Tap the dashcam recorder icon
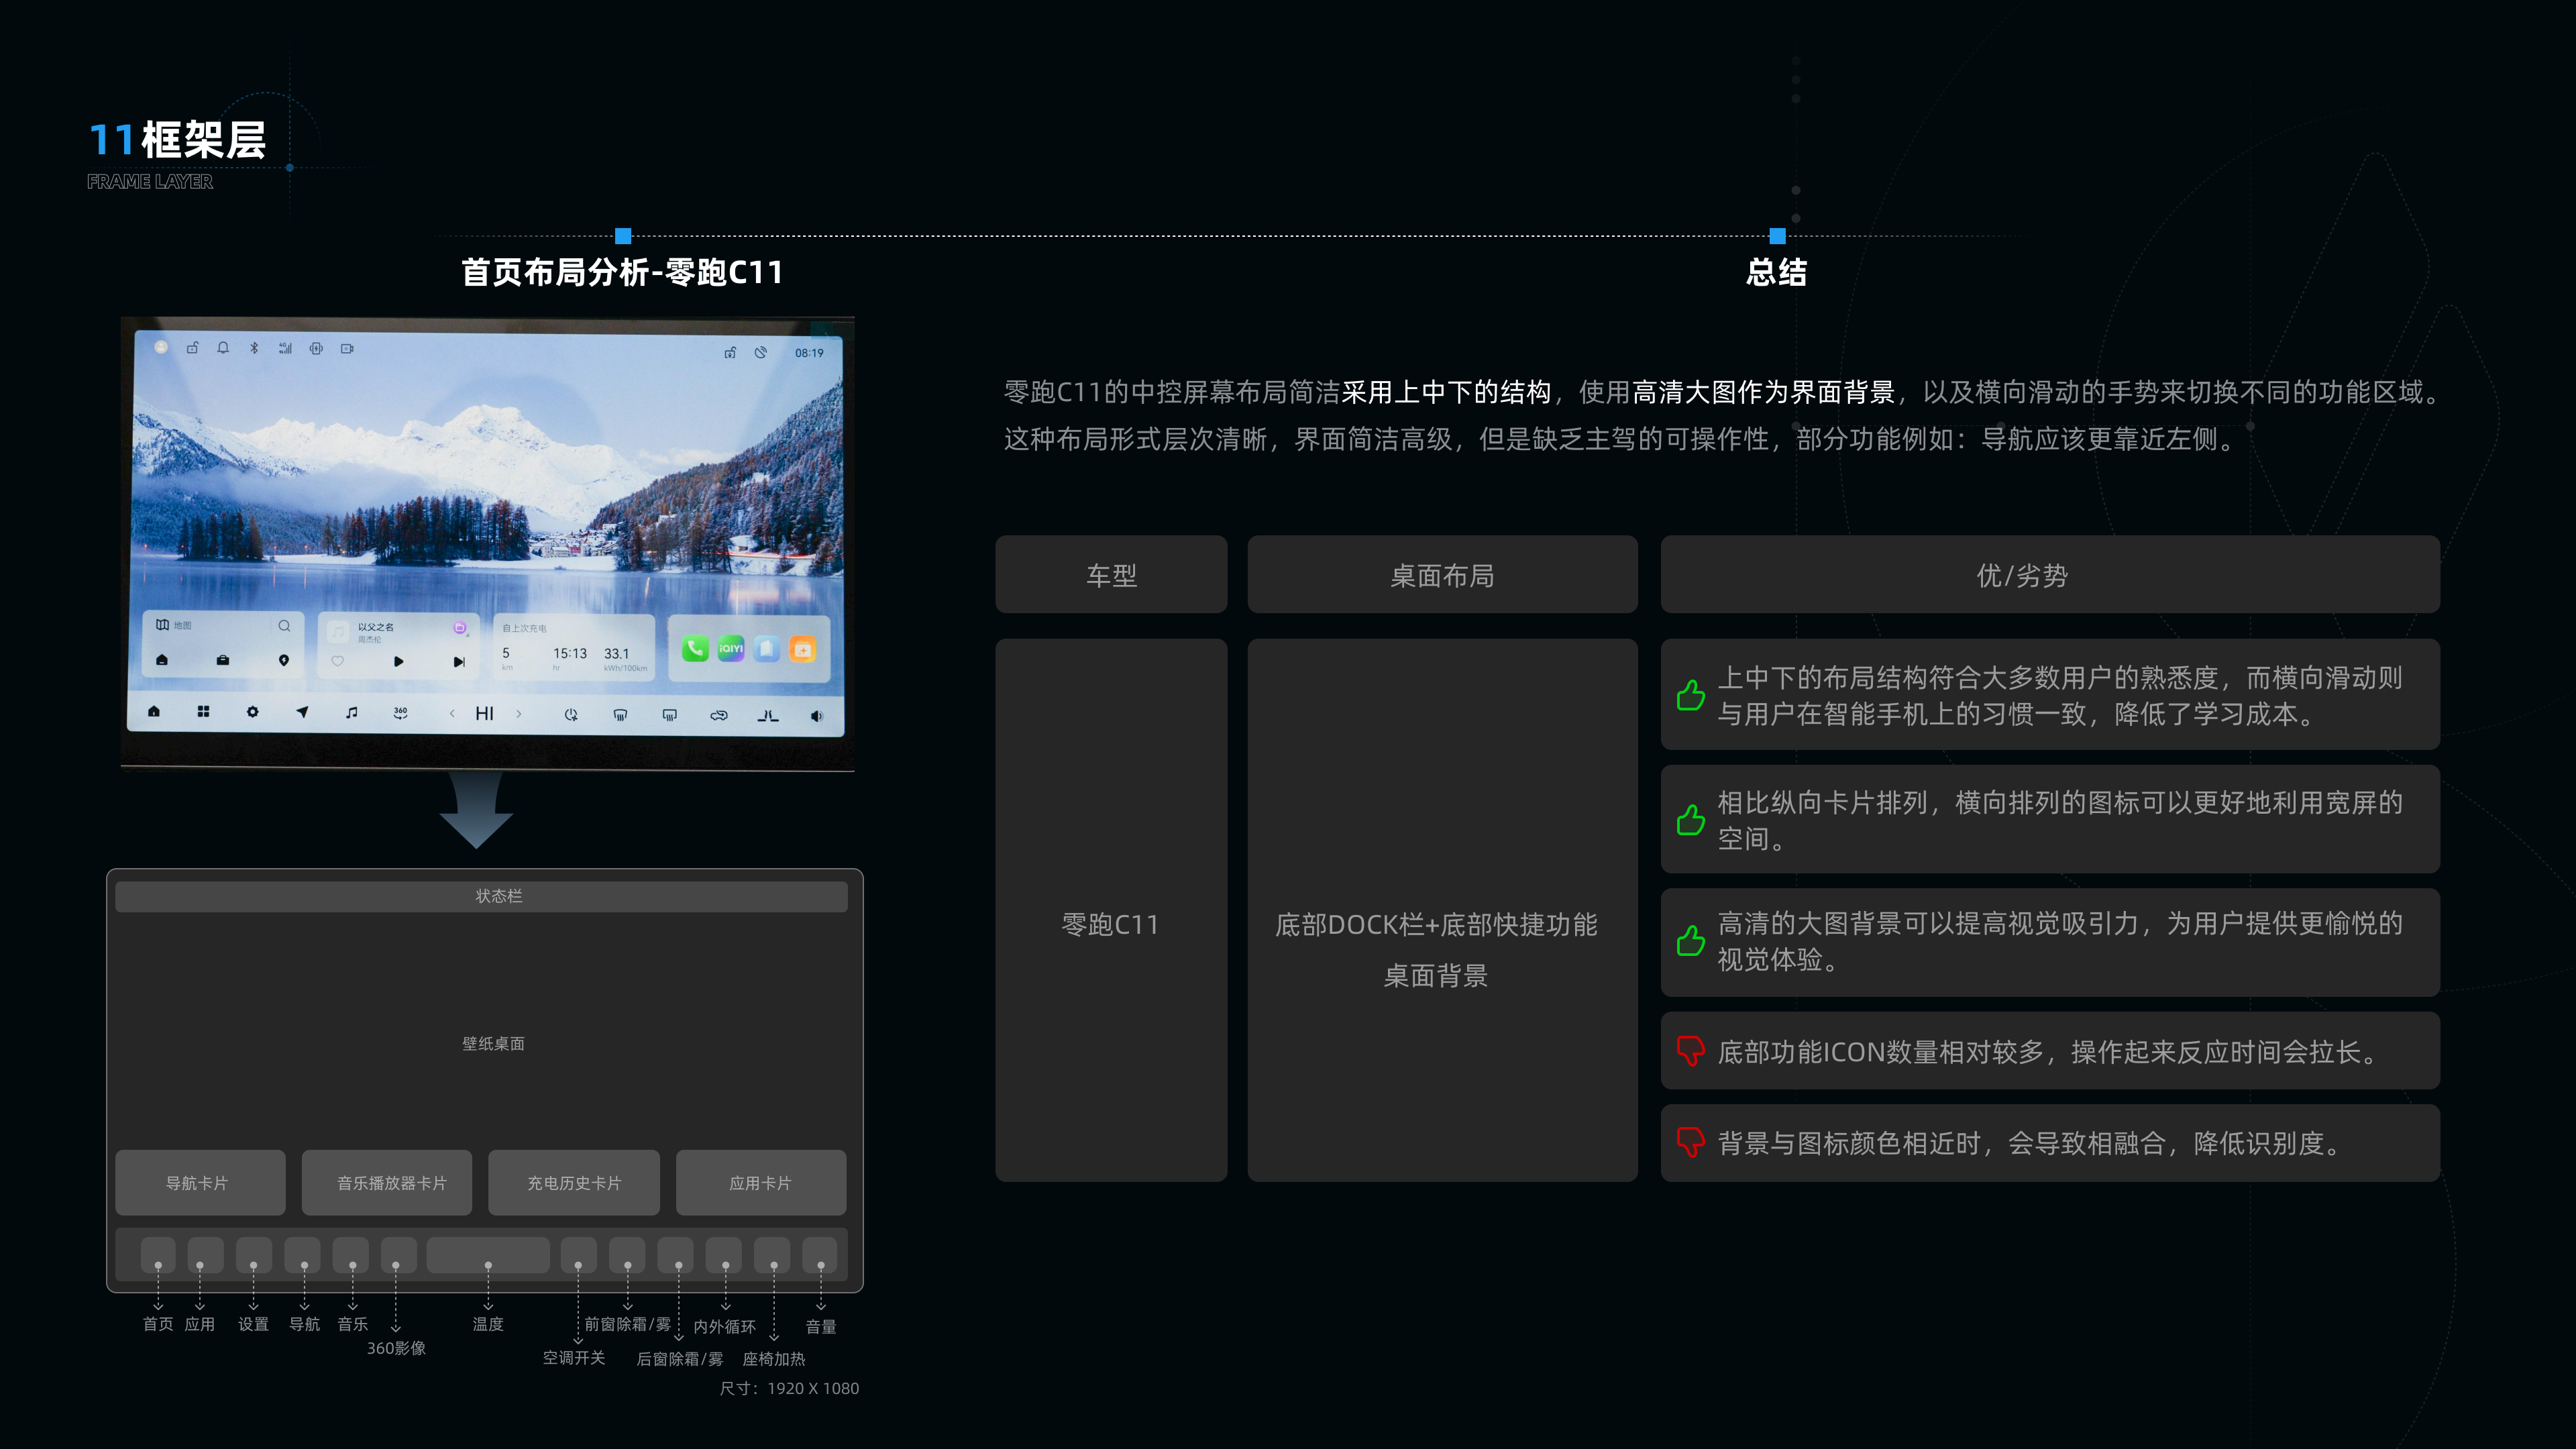2576x1449 pixels. pyautogui.click(x=347, y=348)
